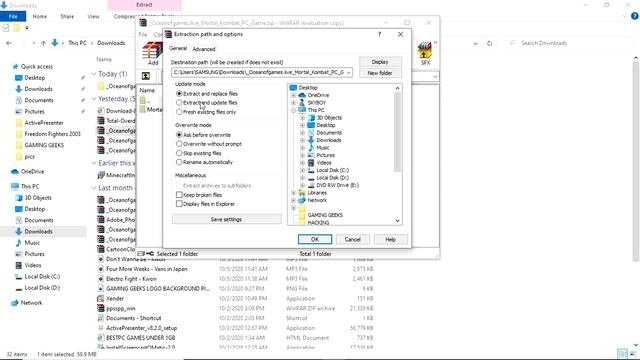Collapse This PC node in dialog tree
The height and width of the screenshot is (360, 640).
(293, 110)
